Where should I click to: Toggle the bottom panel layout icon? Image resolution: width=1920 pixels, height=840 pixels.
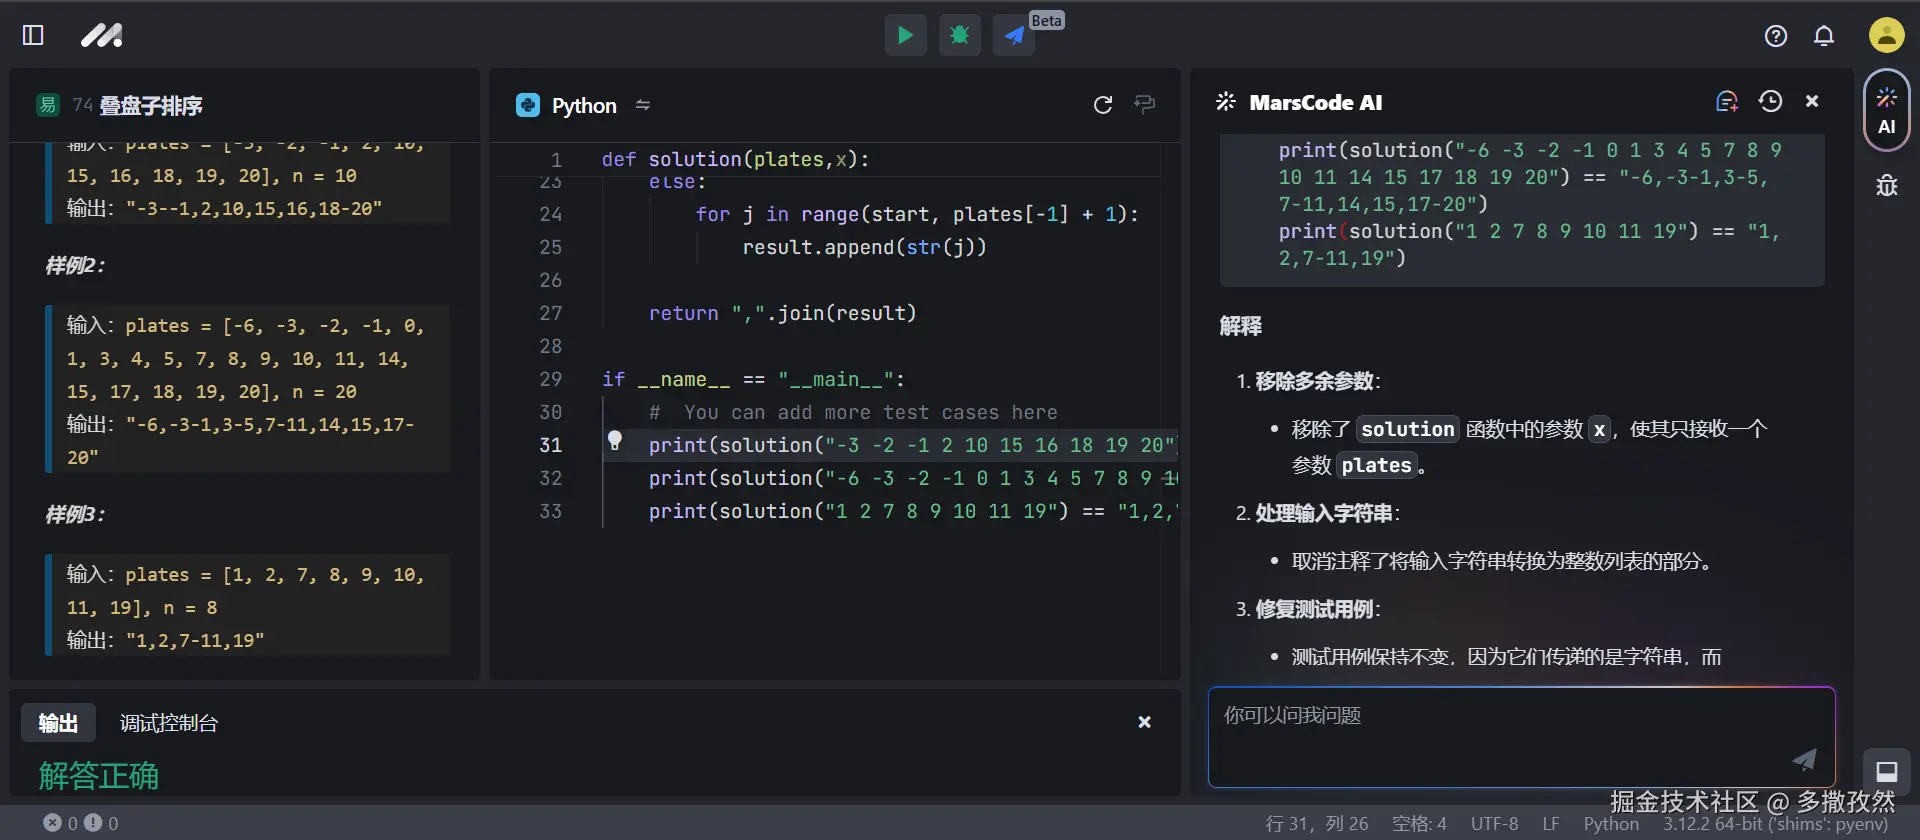pyautogui.click(x=1887, y=771)
